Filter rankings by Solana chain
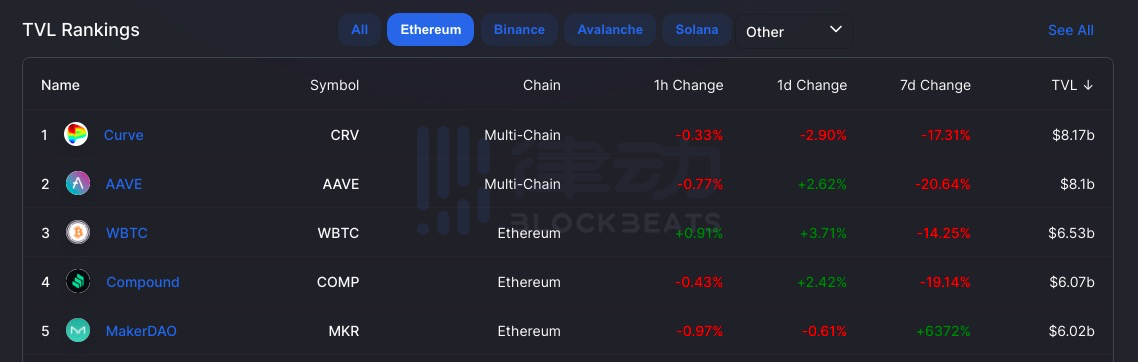The height and width of the screenshot is (362, 1138). pyautogui.click(x=697, y=30)
